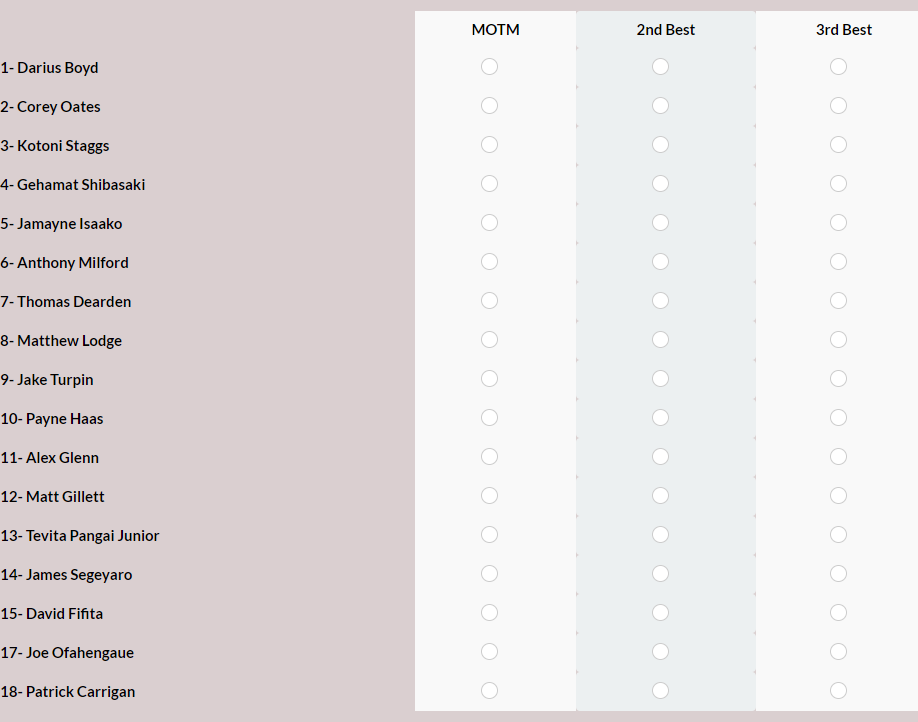Select MOTM for Gehamat Shibasaki

coord(489,184)
